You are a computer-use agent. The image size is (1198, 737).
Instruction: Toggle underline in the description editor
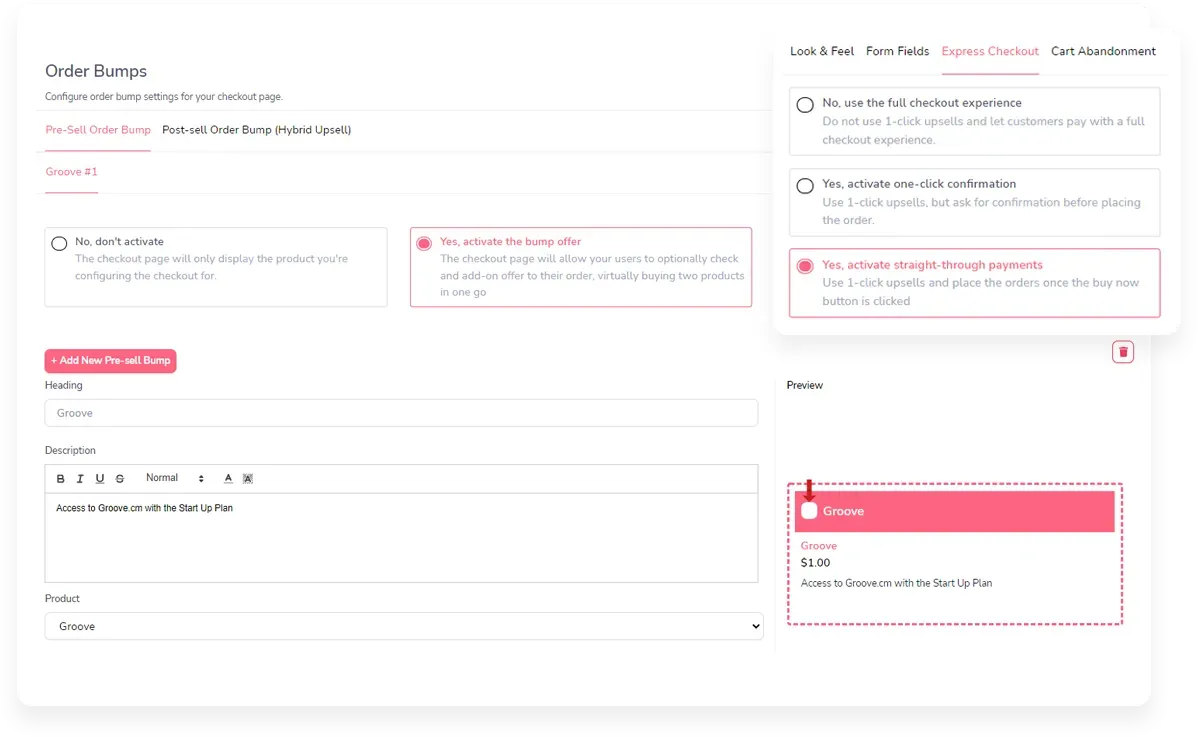point(100,479)
